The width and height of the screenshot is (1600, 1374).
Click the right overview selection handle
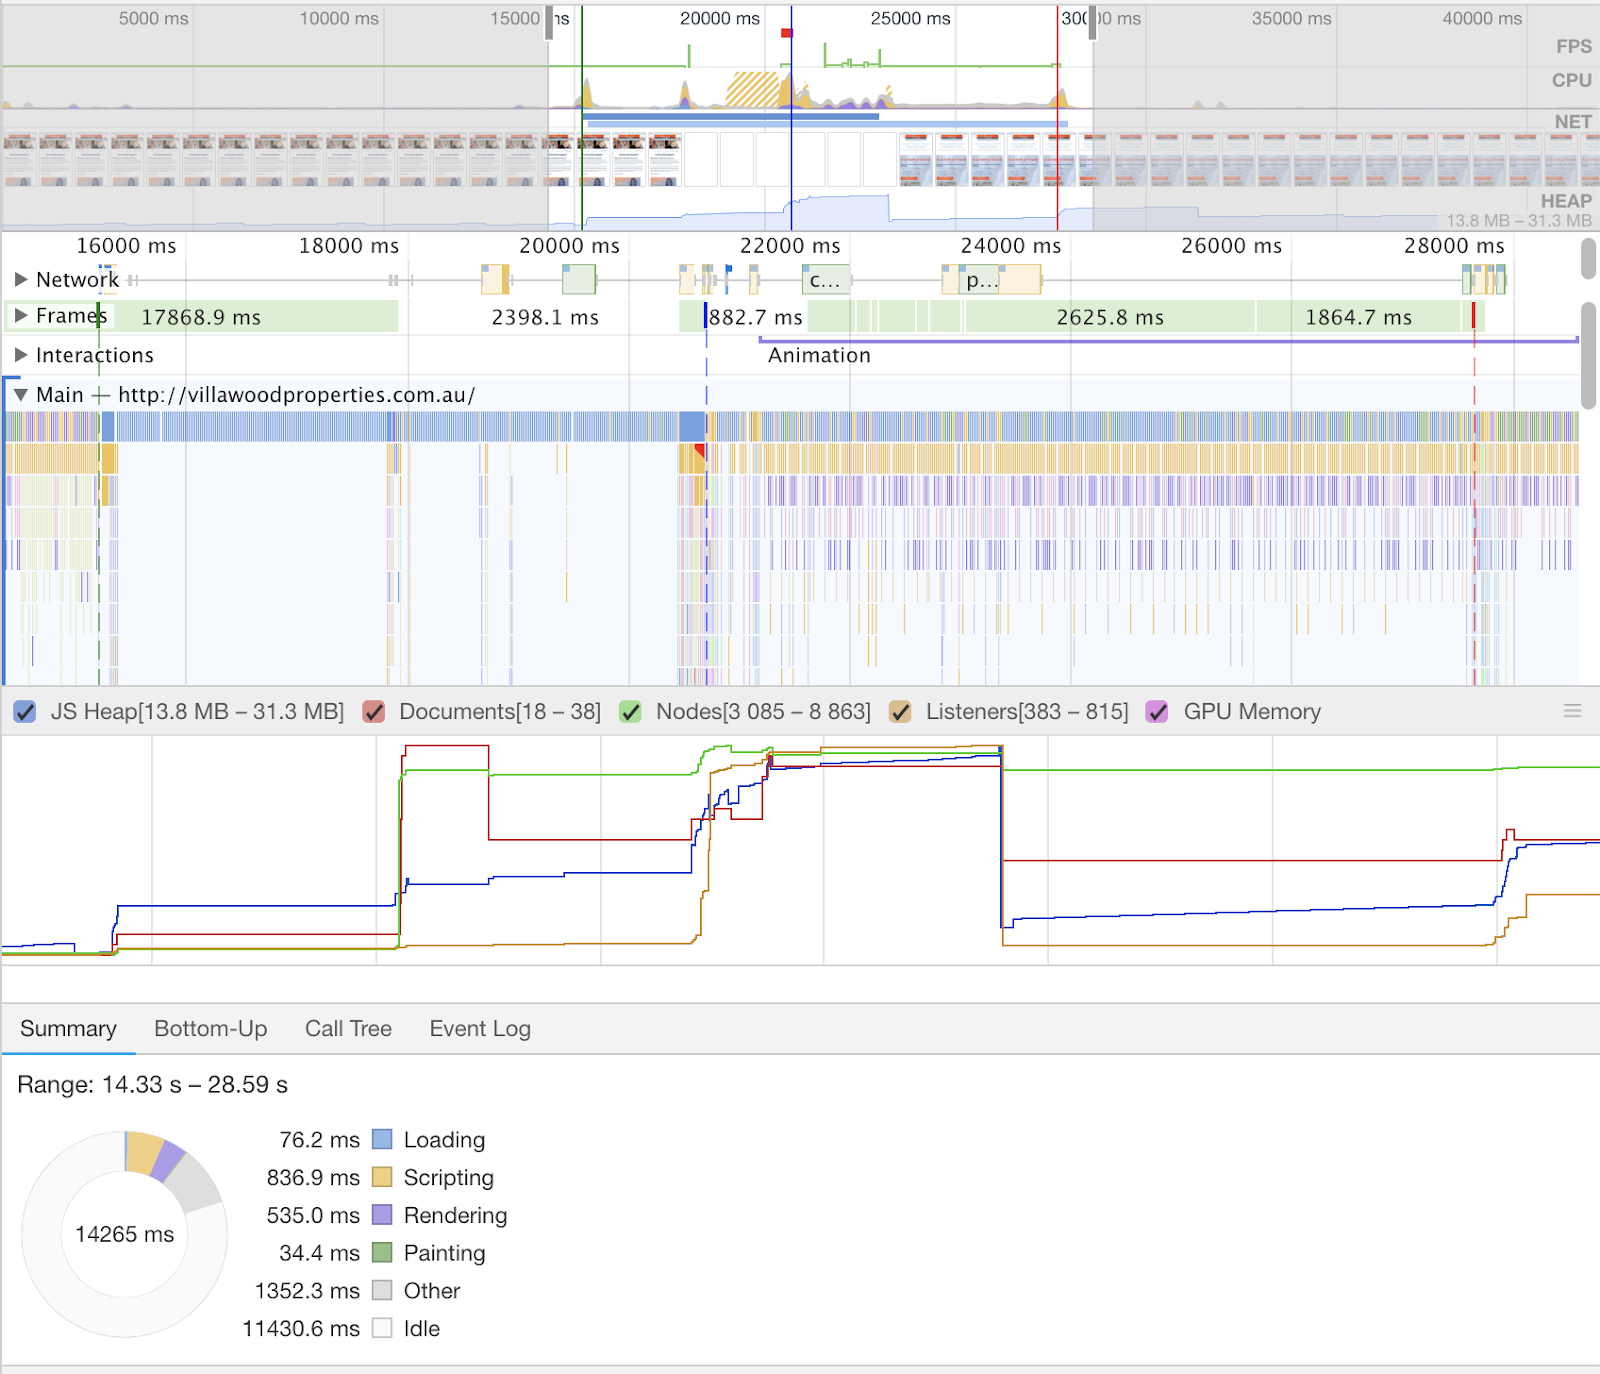pos(1092,22)
